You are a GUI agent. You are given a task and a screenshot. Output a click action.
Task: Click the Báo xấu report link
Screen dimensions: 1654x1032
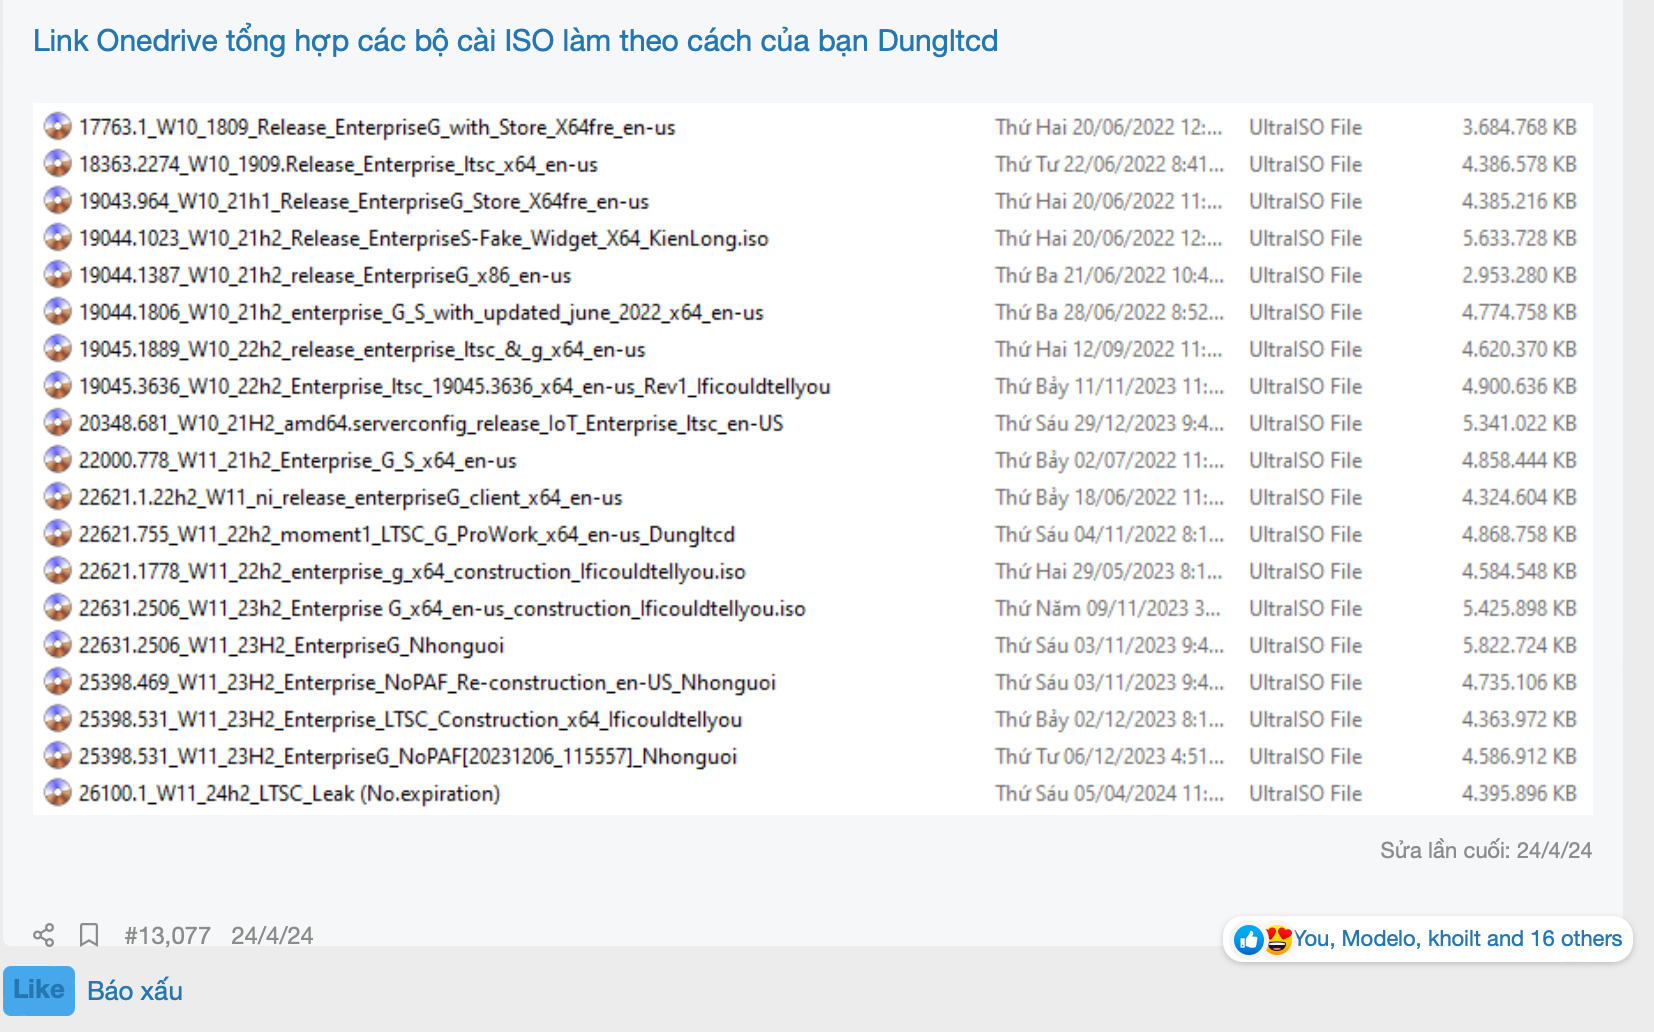pyautogui.click(x=135, y=990)
